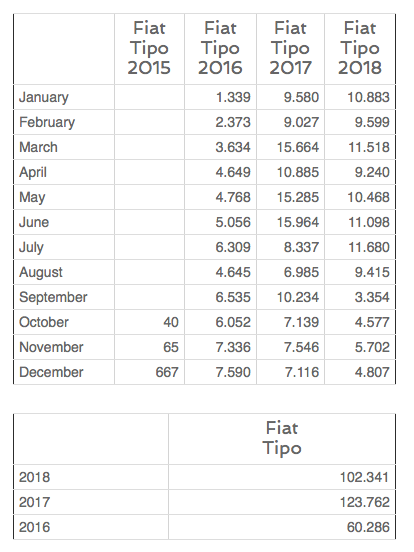Select the Fiat Tipo 2017 column header

[290, 48]
